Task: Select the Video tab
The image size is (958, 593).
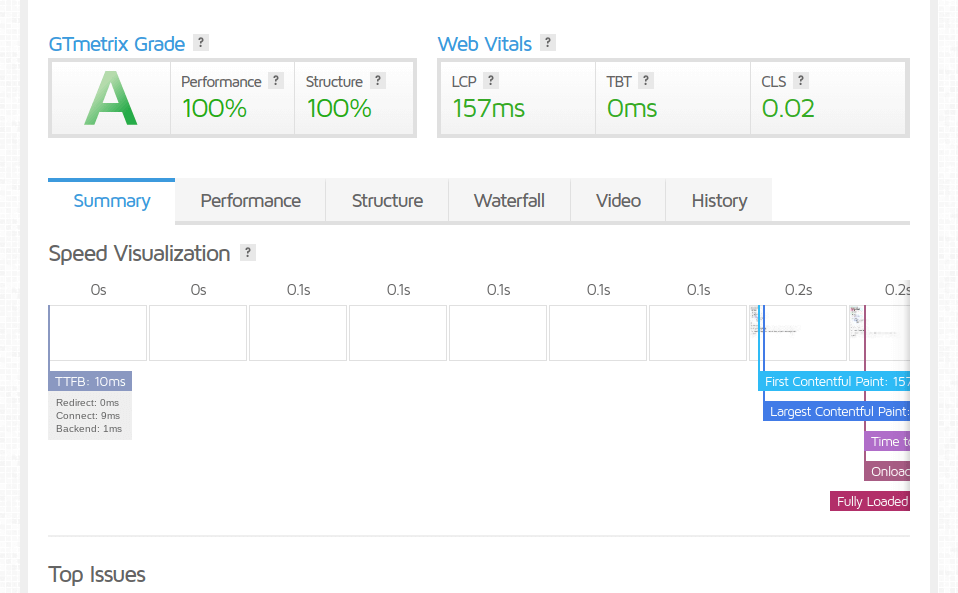Action: click(618, 201)
